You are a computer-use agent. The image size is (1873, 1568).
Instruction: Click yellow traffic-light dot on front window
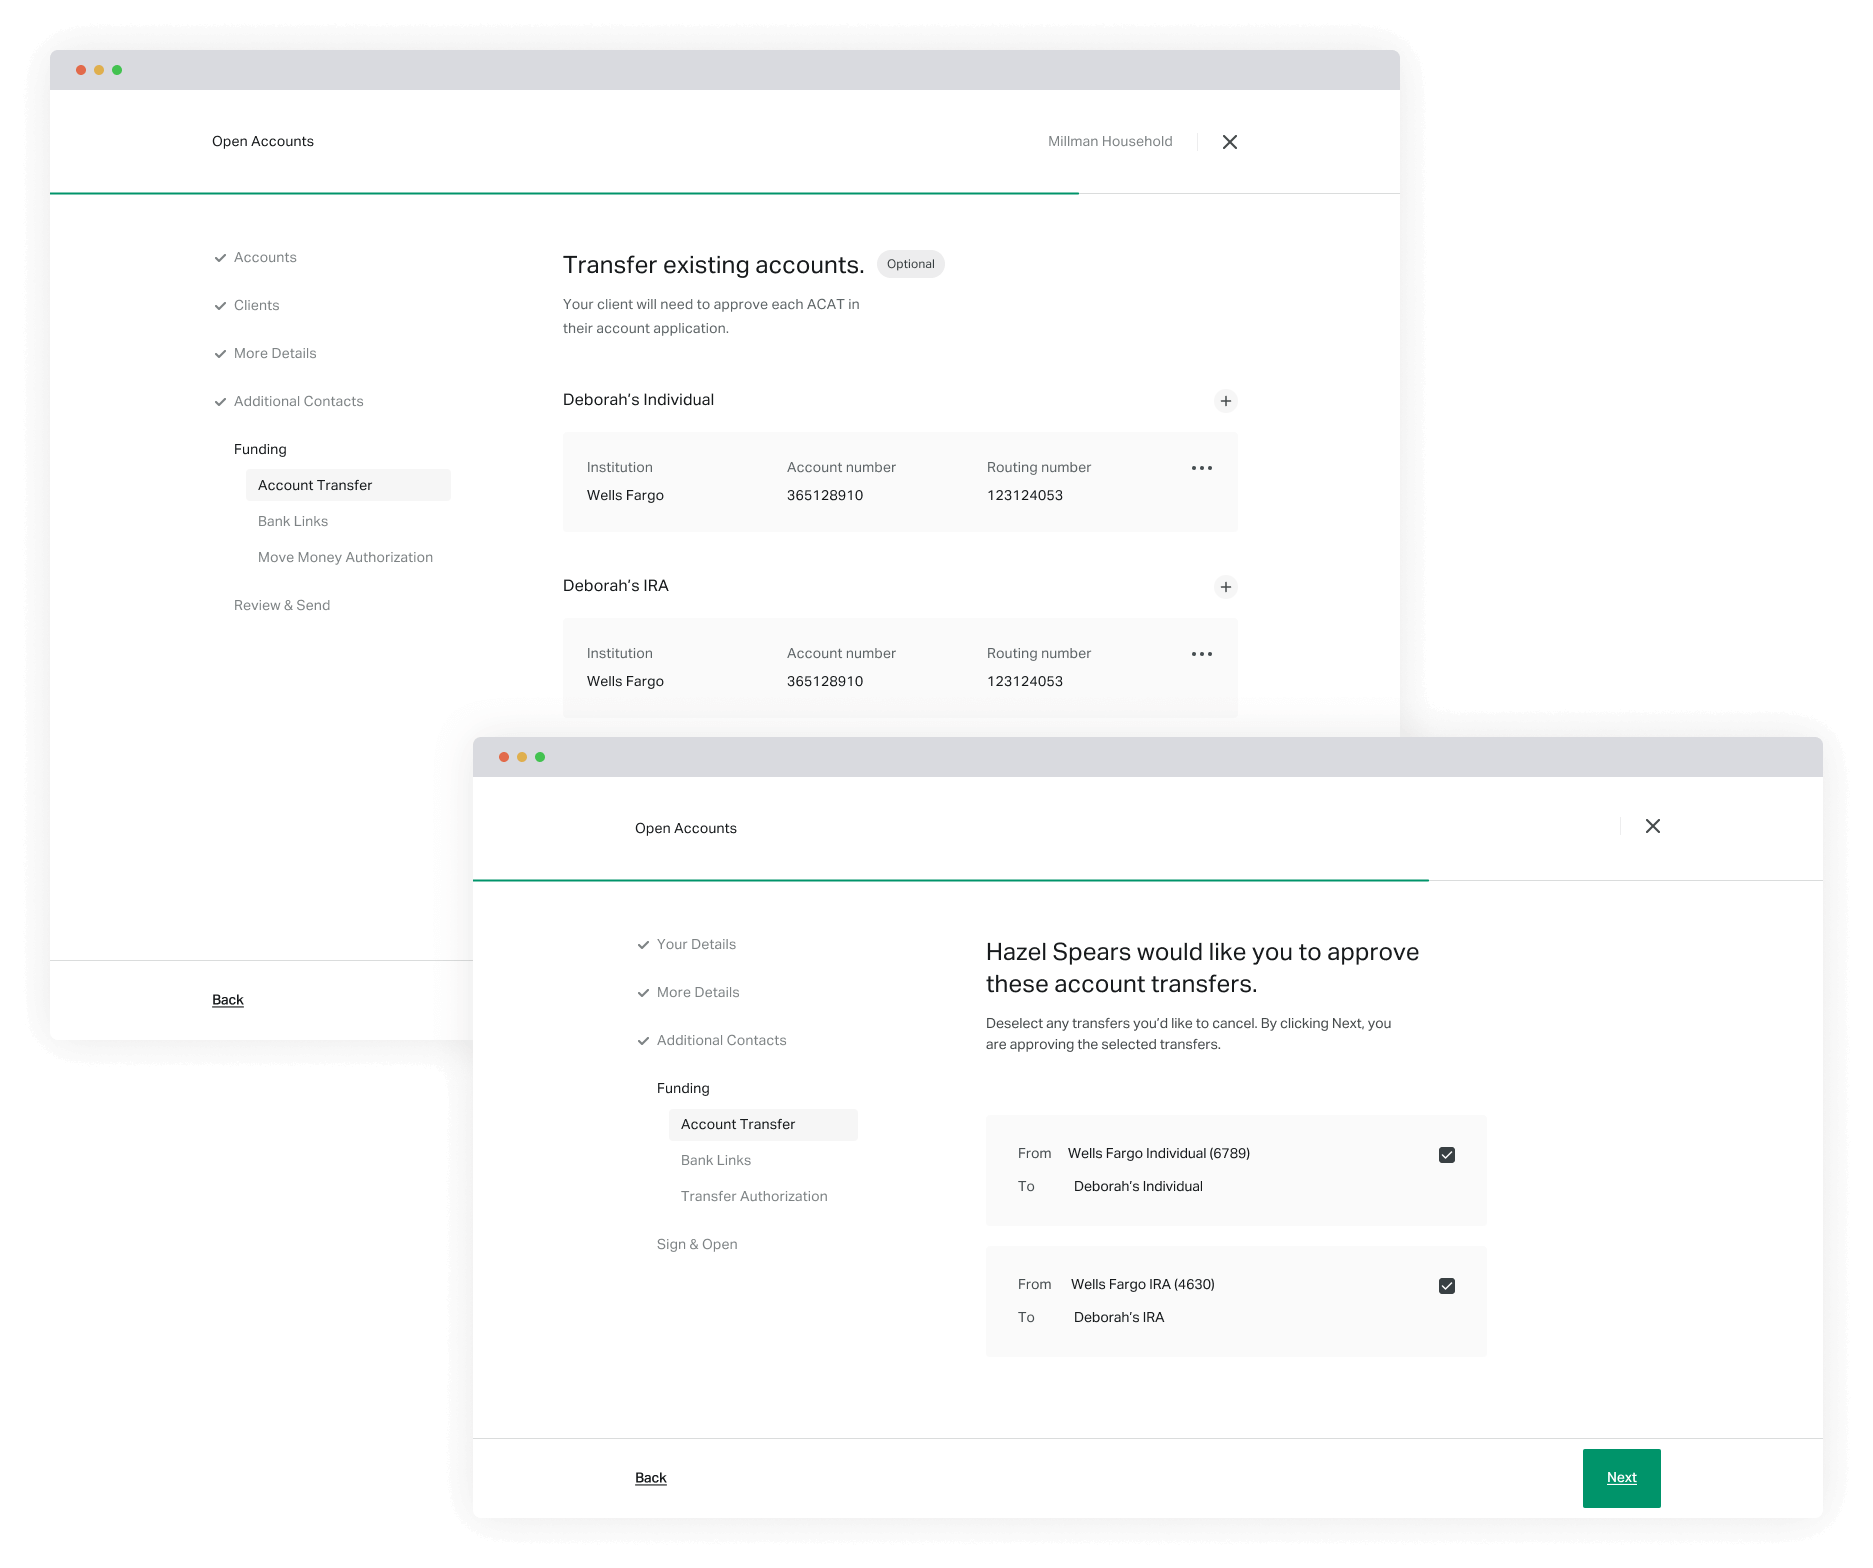[522, 757]
